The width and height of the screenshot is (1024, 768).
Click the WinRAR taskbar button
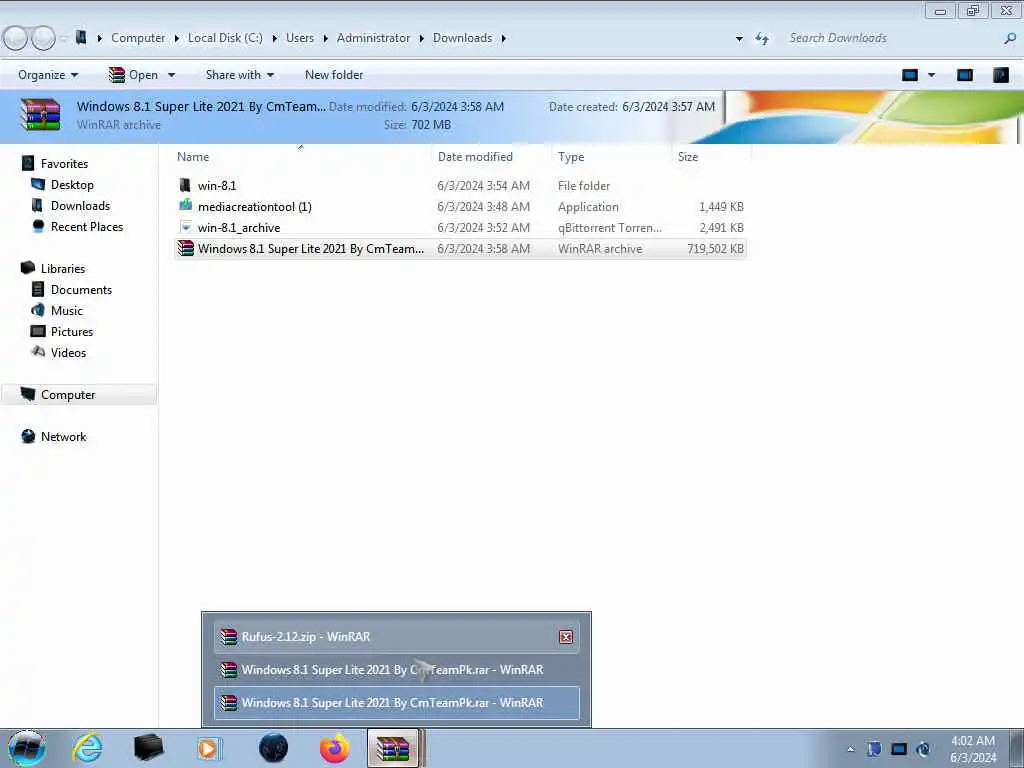pos(392,748)
